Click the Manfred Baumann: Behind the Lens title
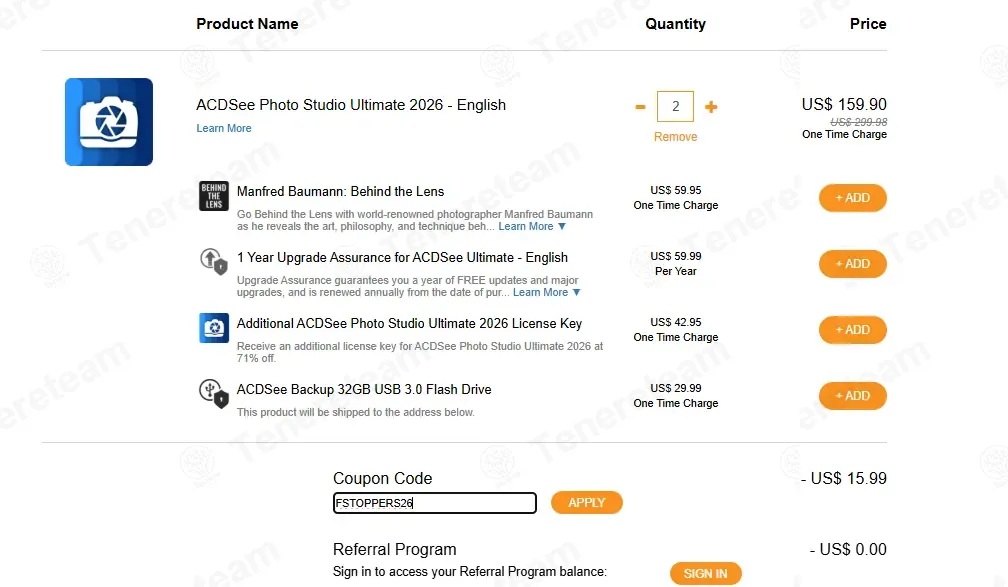Image resolution: width=1008 pixels, height=587 pixels. pyautogui.click(x=340, y=192)
